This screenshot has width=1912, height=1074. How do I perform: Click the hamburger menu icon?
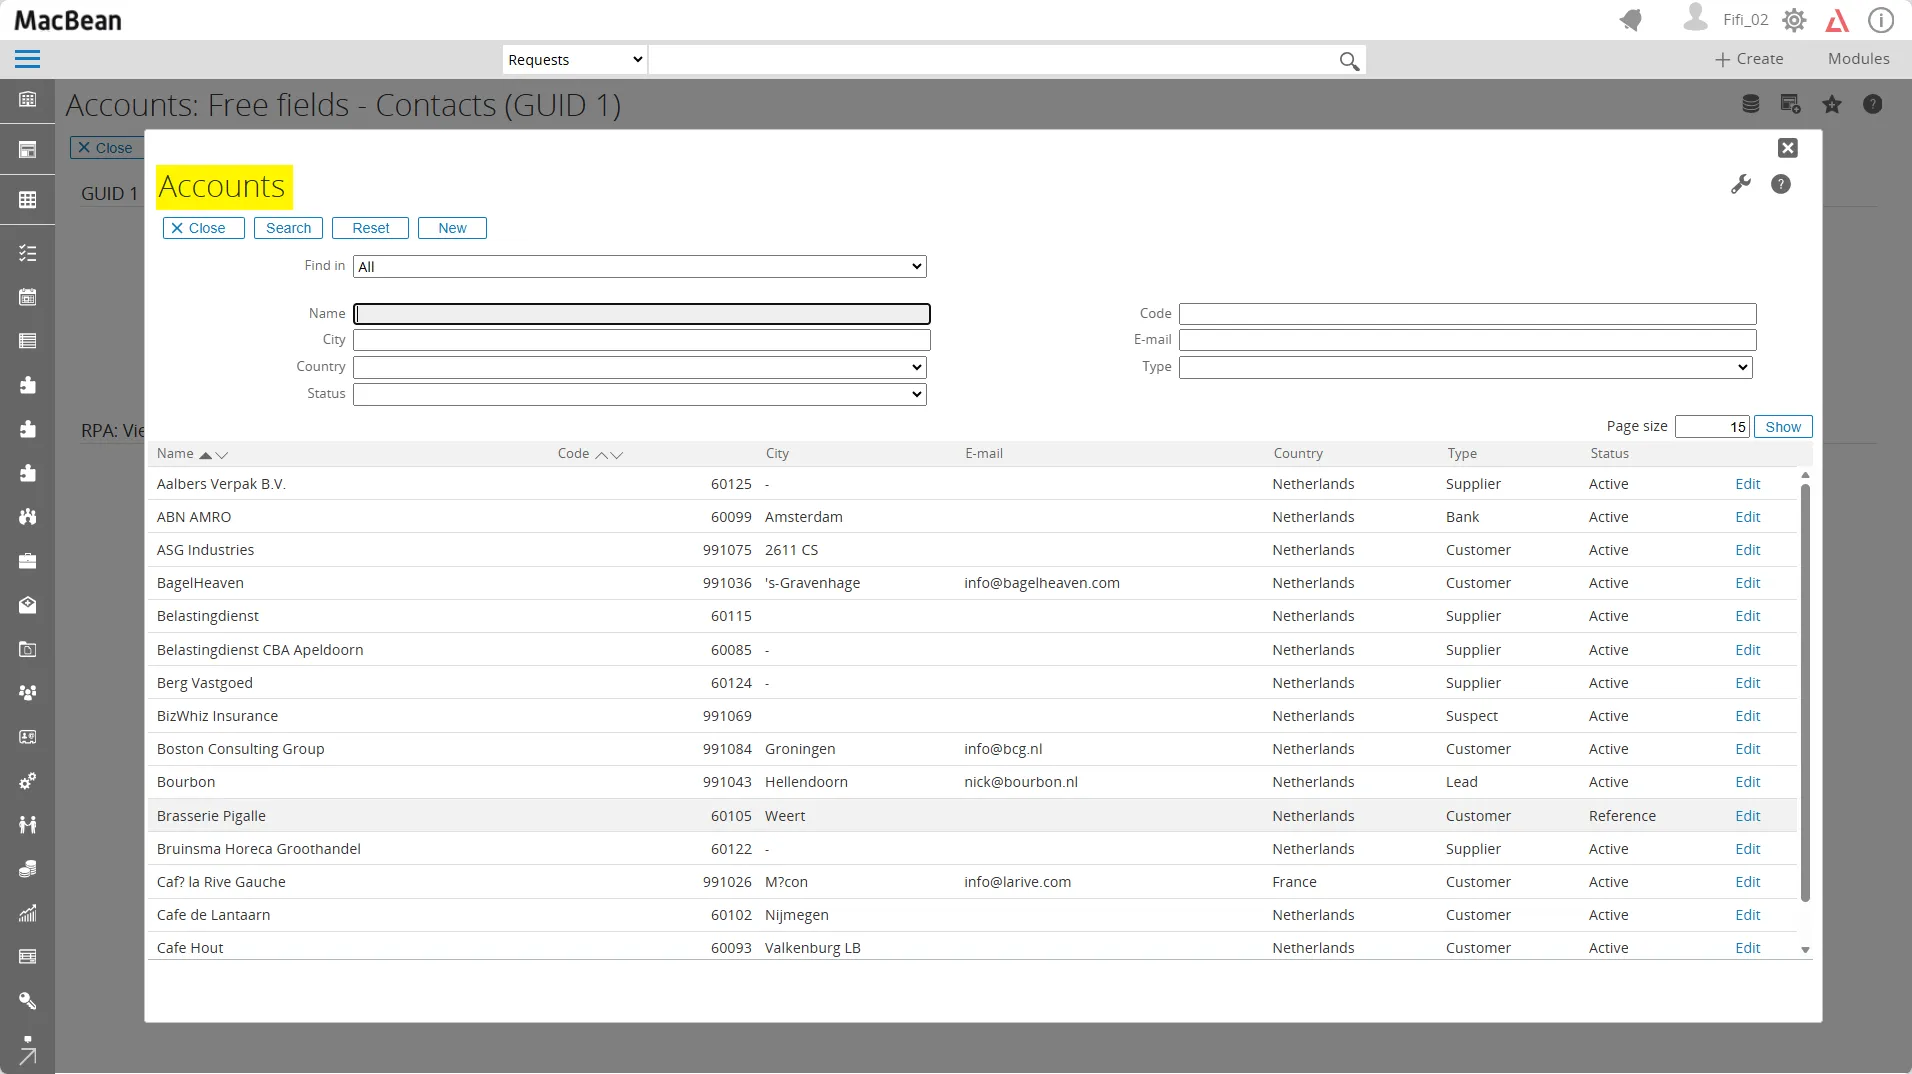[x=28, y=59]
